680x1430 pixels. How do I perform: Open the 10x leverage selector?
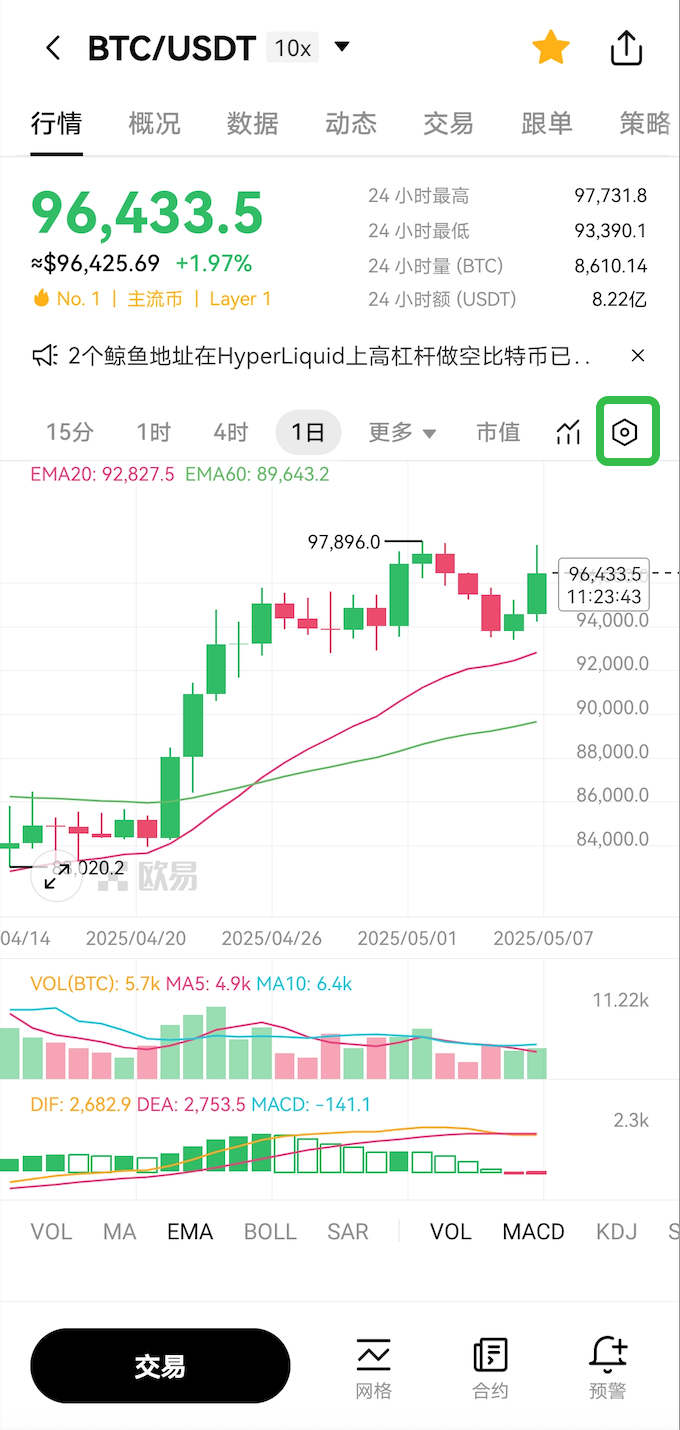[293, 48]
